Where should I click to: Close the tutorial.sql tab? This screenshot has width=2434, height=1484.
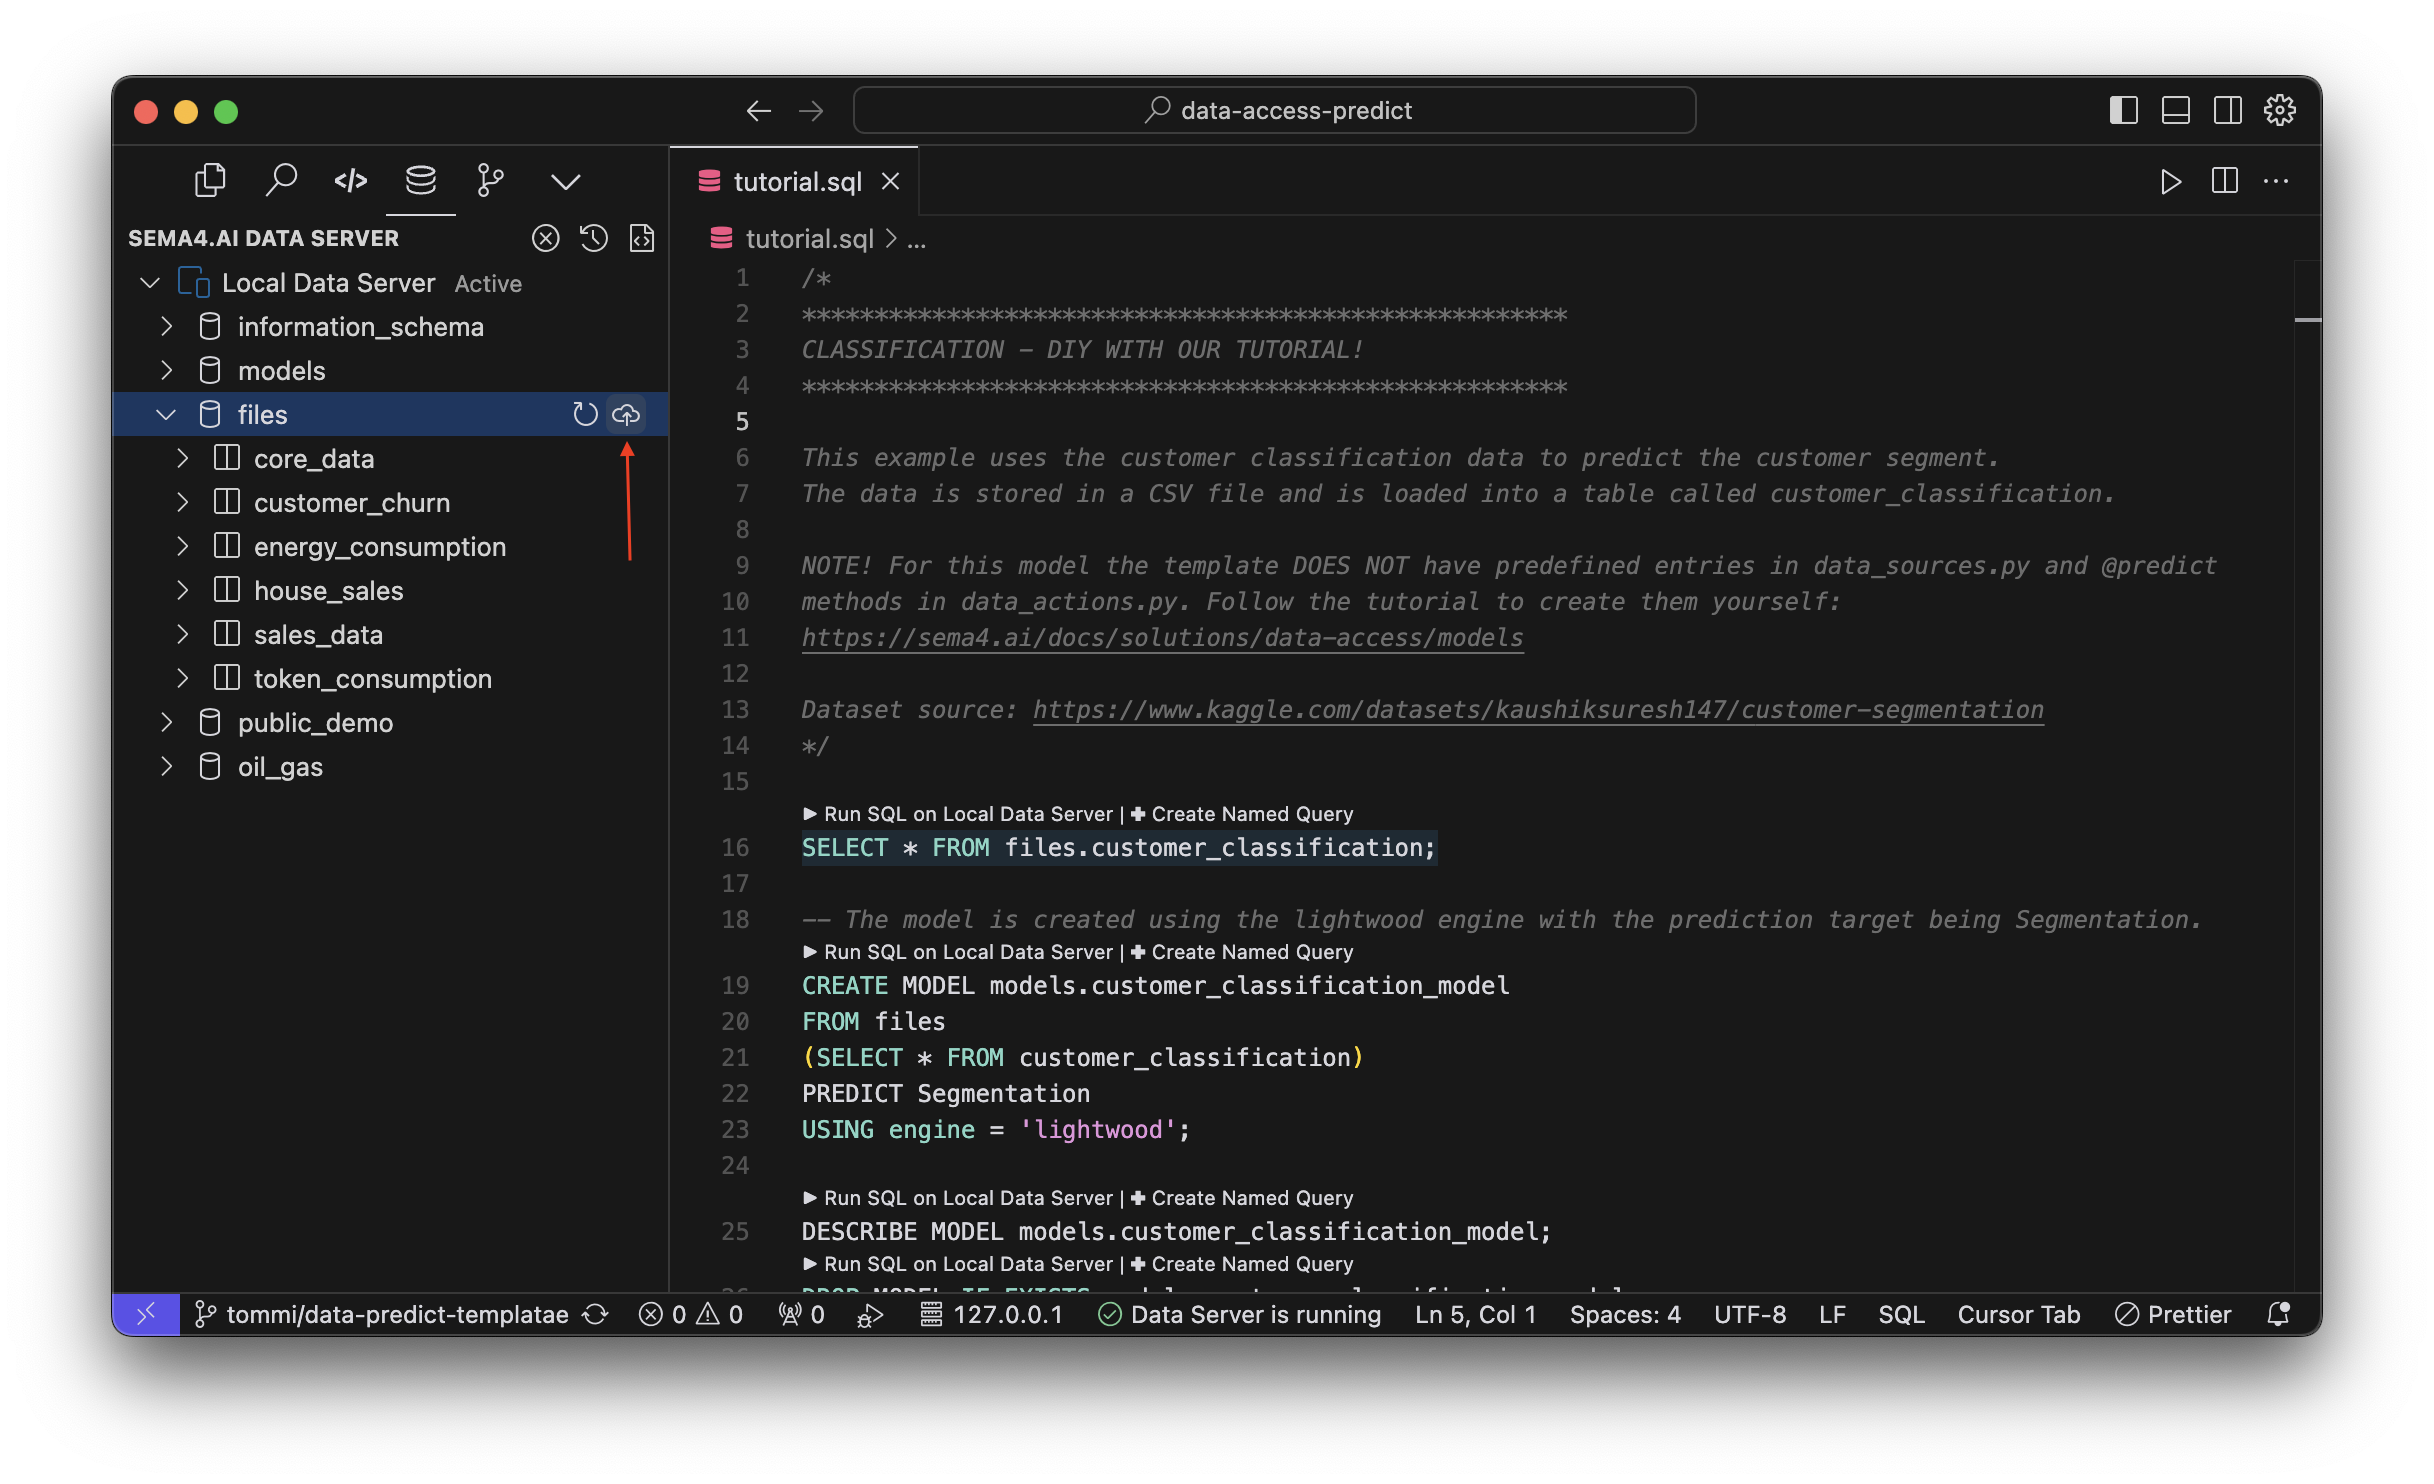tap(890, 181)
